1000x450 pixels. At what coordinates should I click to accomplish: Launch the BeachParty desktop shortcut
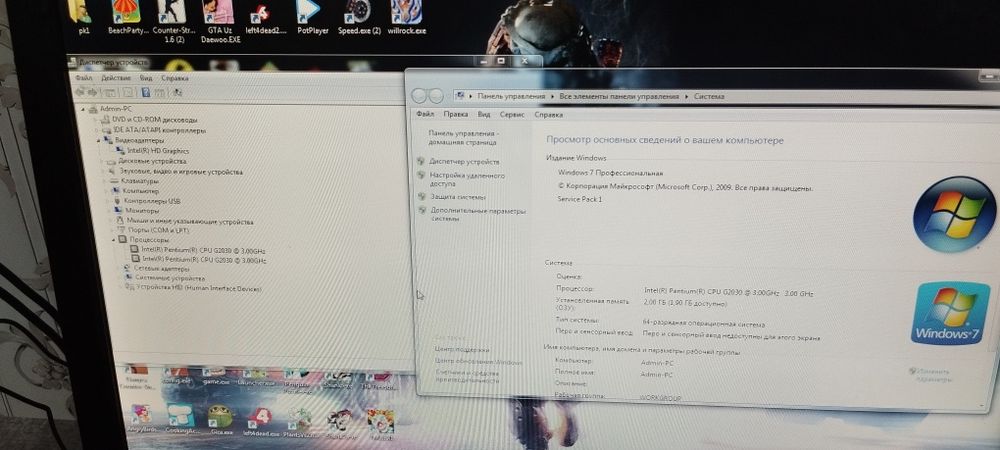(127, 17)
